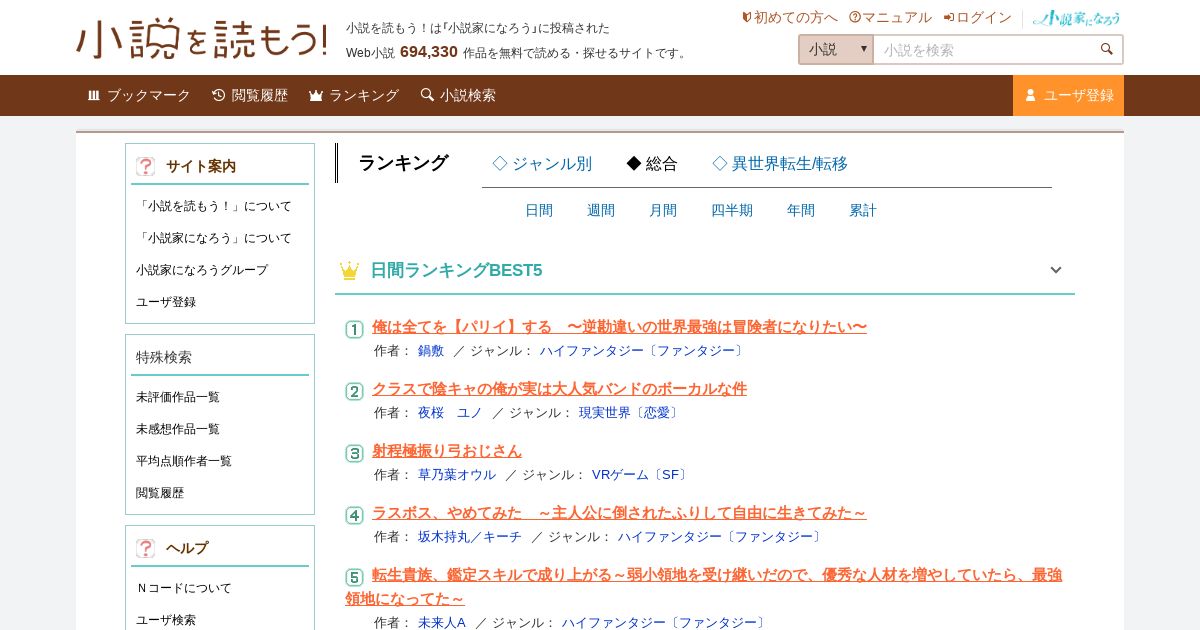Open 未感想作品一覧 sidebar link
The image size is (1200, 630).
(x=178, y=429)
